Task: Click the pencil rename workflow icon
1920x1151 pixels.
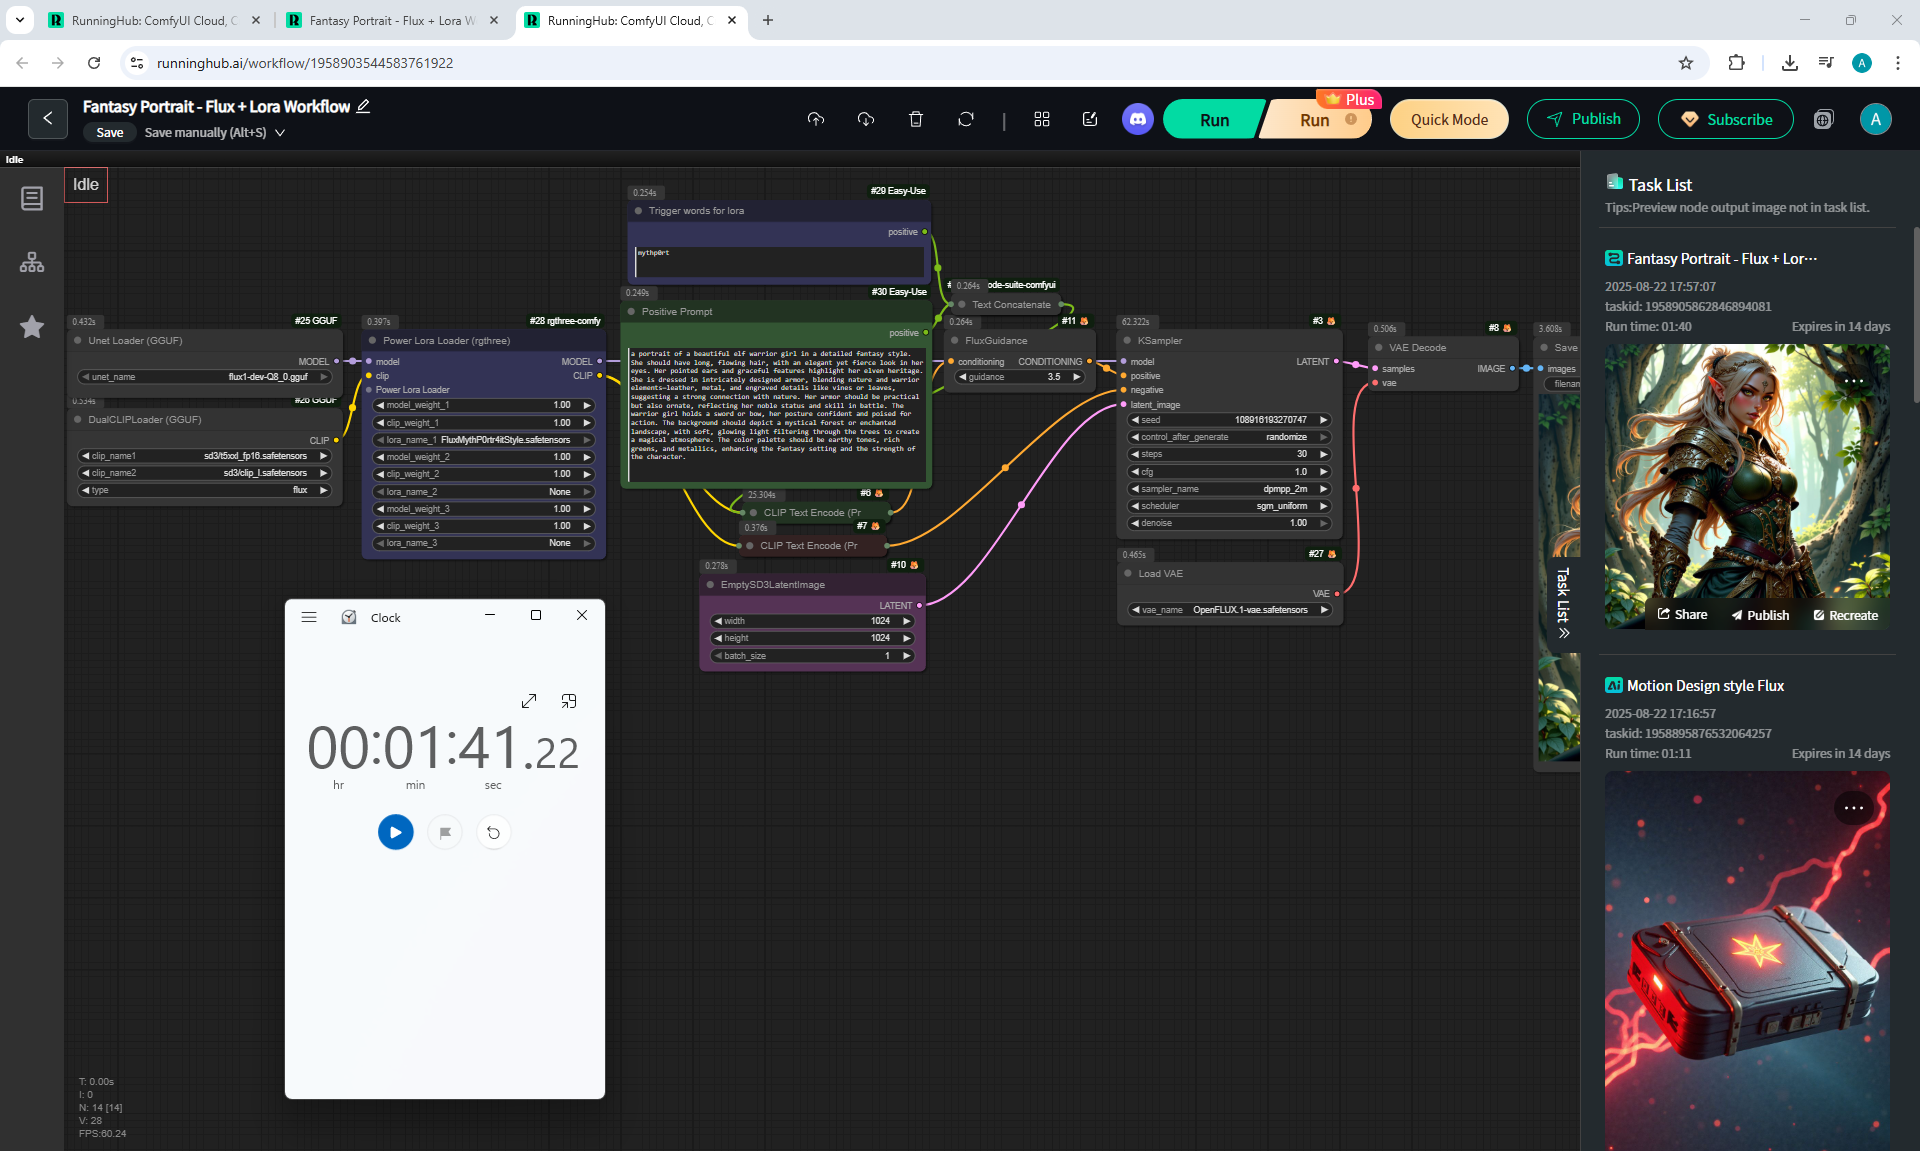Action: click(364, 106)
